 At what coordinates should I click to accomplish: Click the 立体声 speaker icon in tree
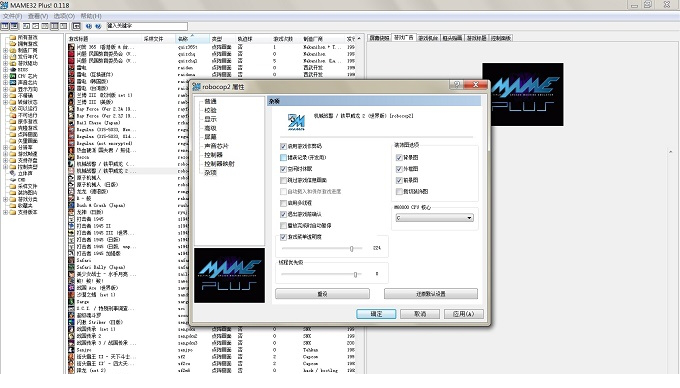13,173
